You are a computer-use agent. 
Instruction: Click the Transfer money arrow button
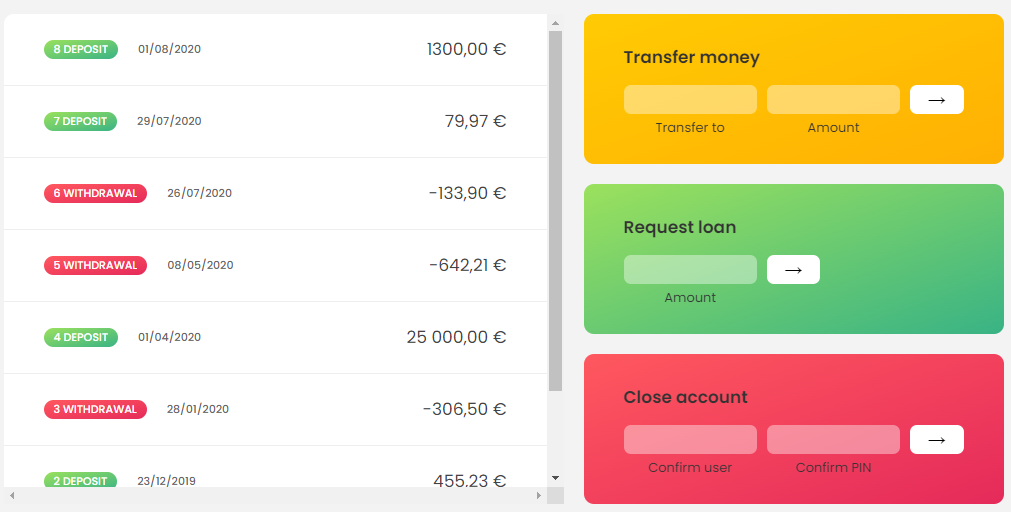(936, 100)
